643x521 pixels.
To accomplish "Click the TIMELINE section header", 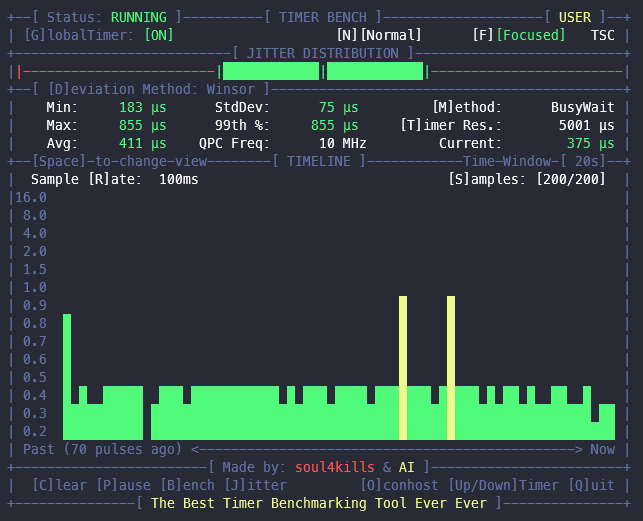I will point(319,161).
